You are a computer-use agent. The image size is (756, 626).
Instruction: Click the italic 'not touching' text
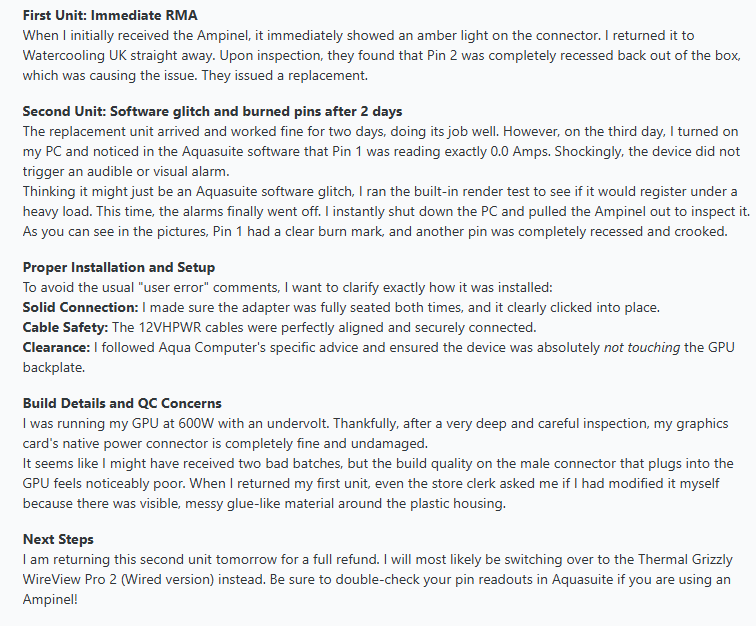642,348
